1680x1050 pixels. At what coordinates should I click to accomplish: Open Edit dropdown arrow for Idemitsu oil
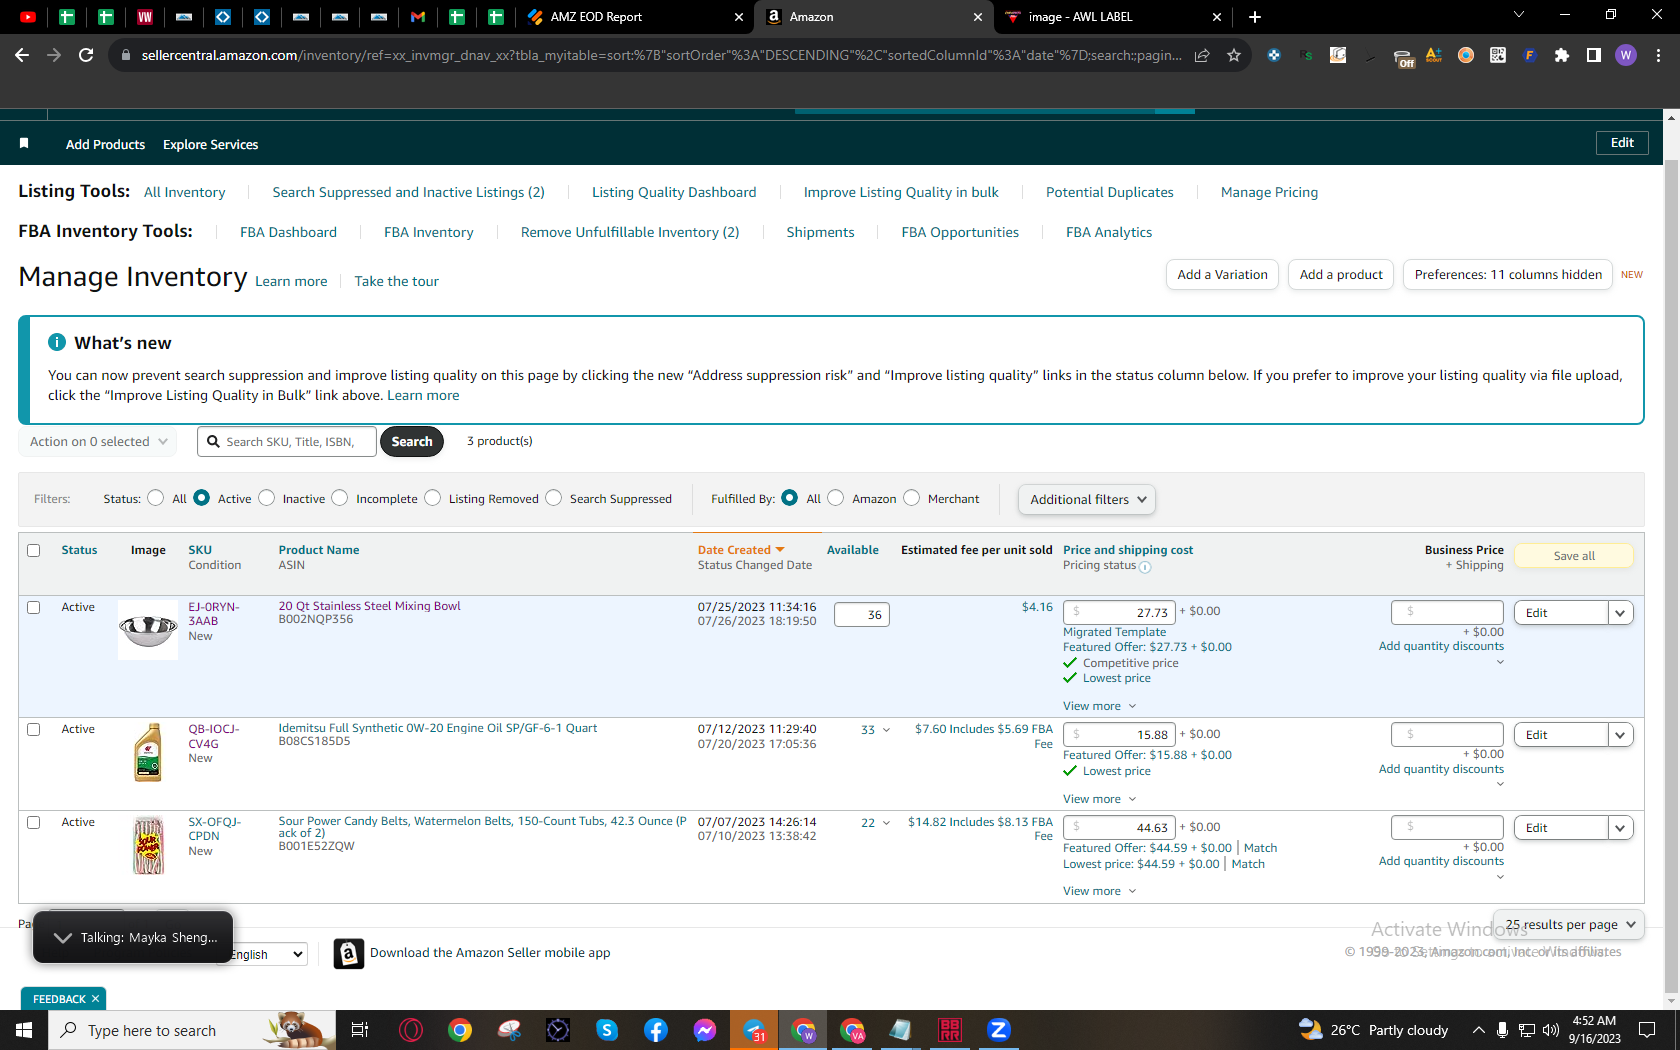(x=1621, y=735)
